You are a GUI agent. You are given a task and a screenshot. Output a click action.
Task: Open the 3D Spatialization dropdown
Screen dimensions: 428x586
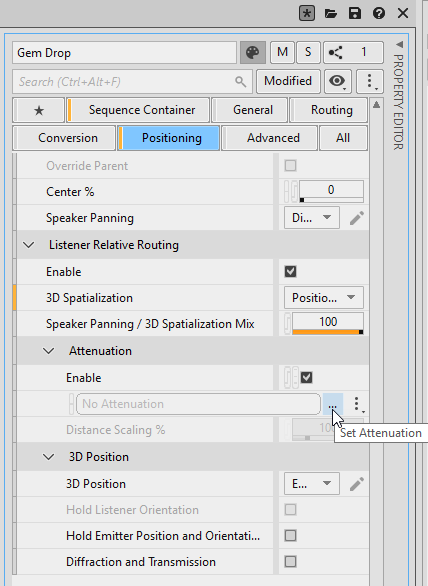[x=324, y=298]
